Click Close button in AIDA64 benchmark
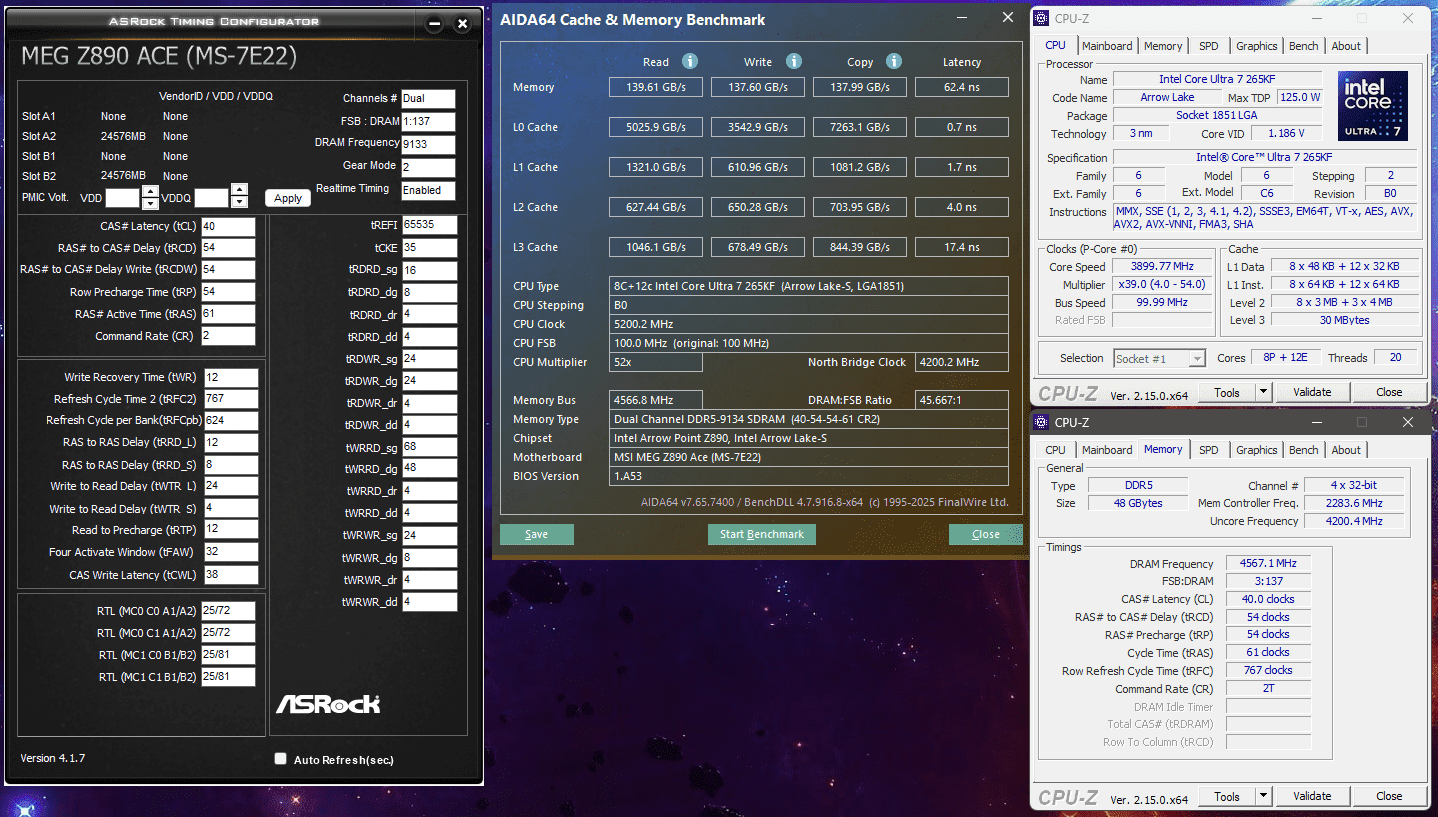1438x817 pixels. pyautogui.click(x=986, y=534)
